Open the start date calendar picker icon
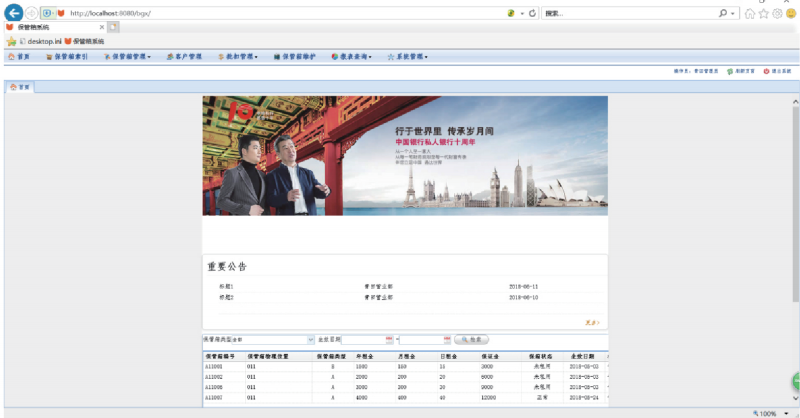The image size is (800, 418). click(x=389, y=340)
